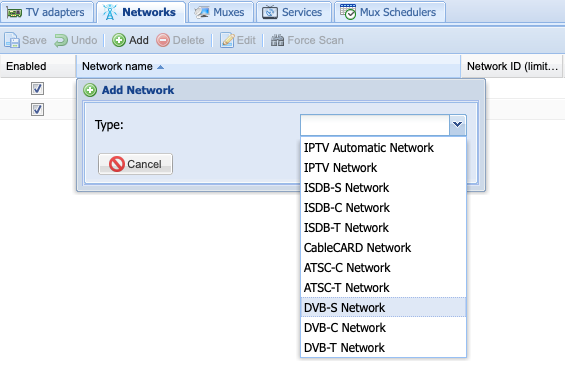Select ISDB-S Network type
The image size is (565, 376).
[x=383, y=188]
